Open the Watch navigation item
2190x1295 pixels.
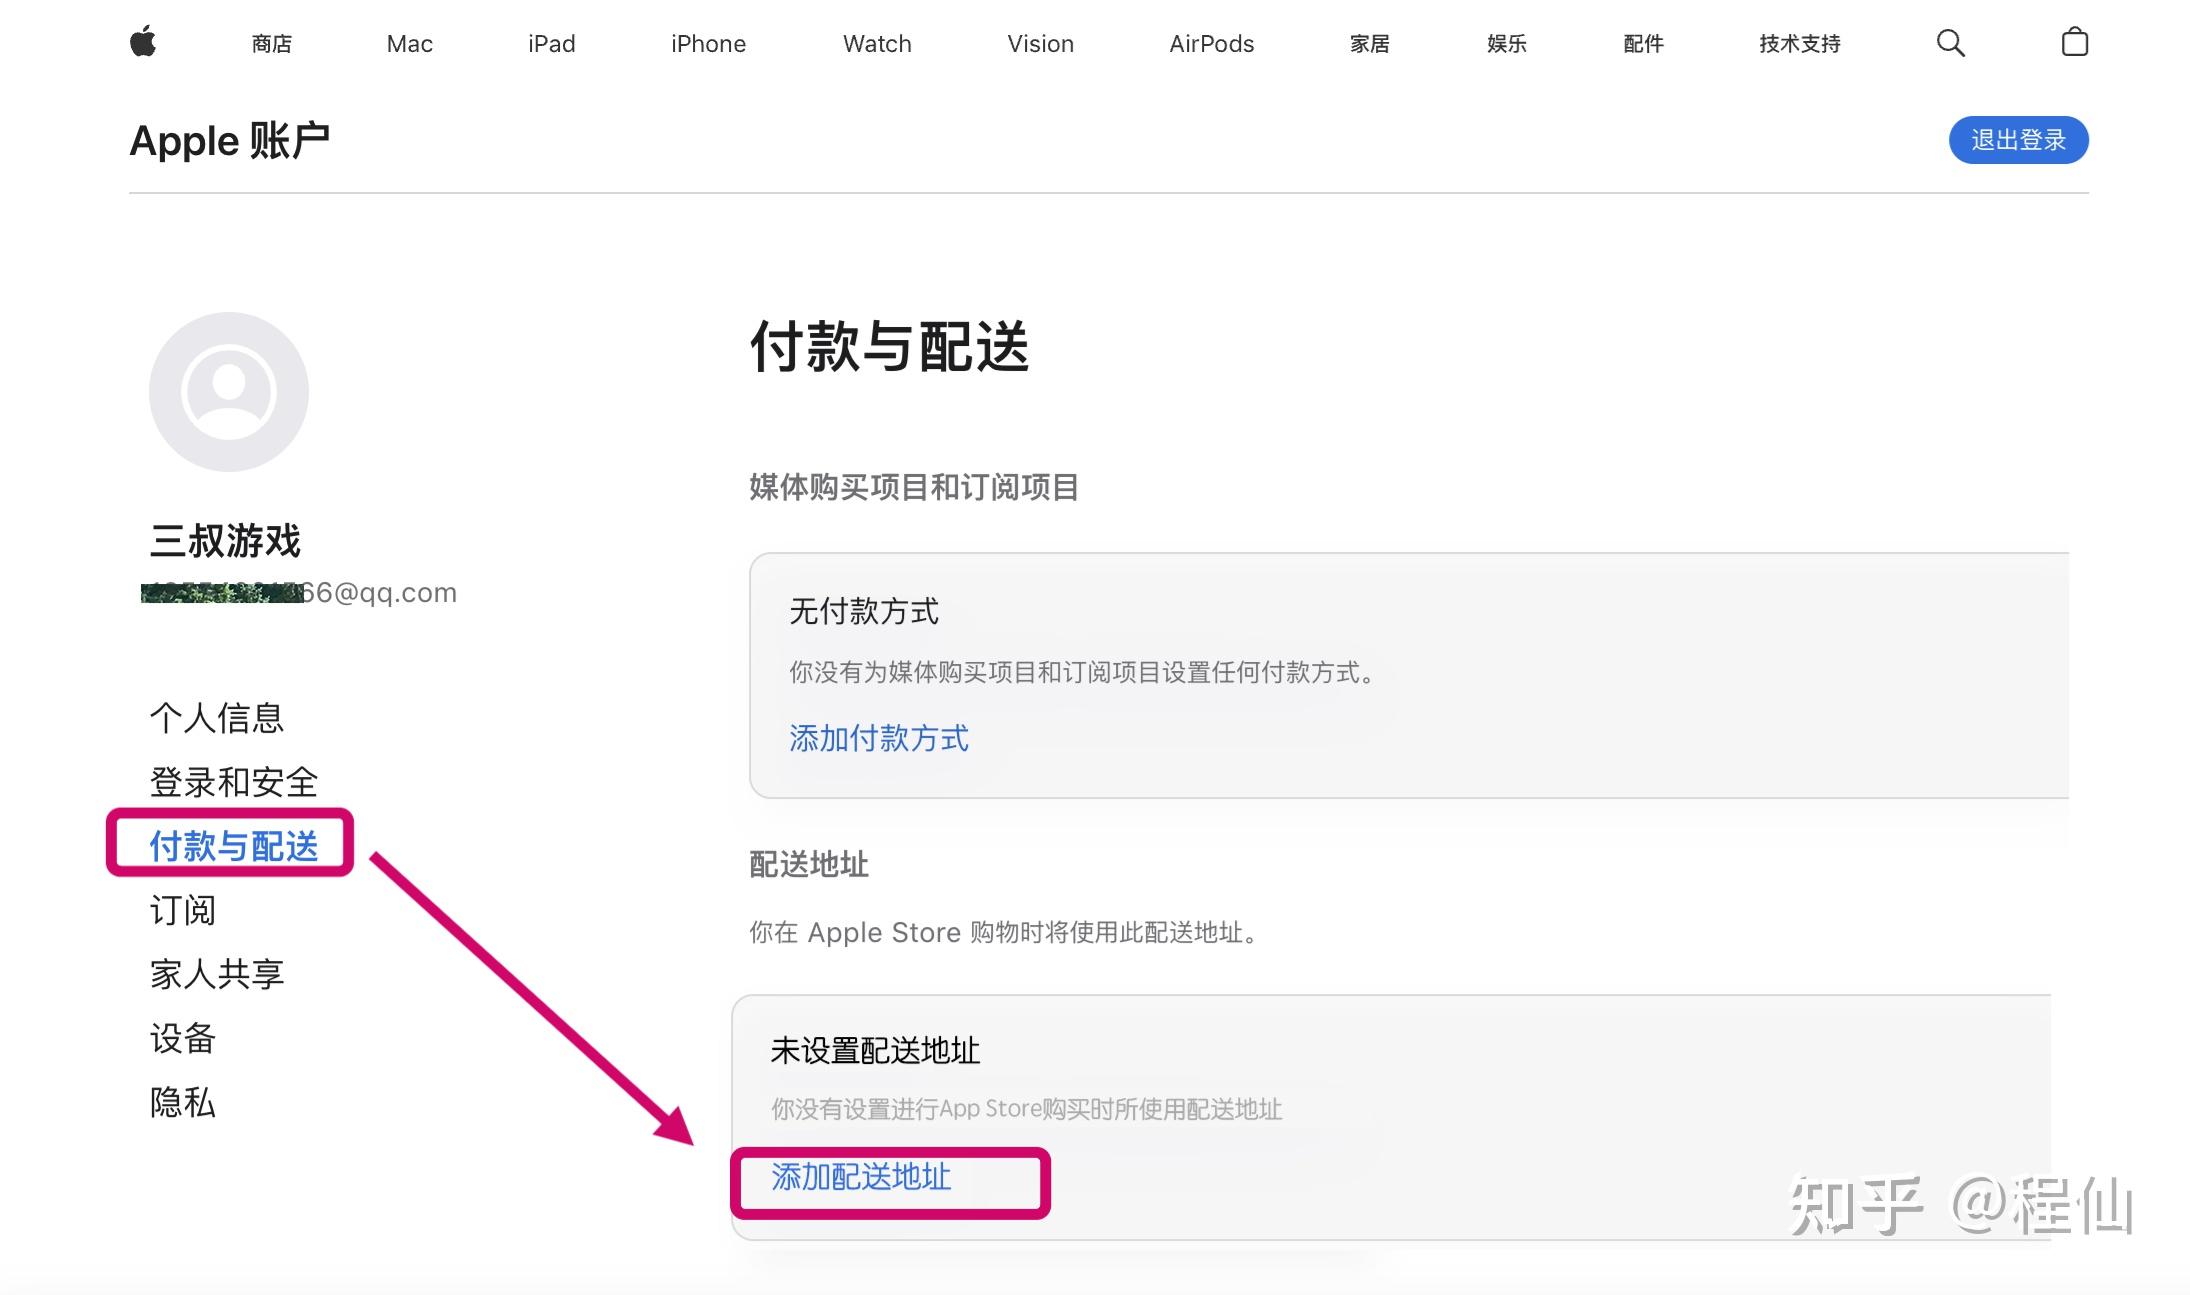pyautogui.click(x=877, y=44)
